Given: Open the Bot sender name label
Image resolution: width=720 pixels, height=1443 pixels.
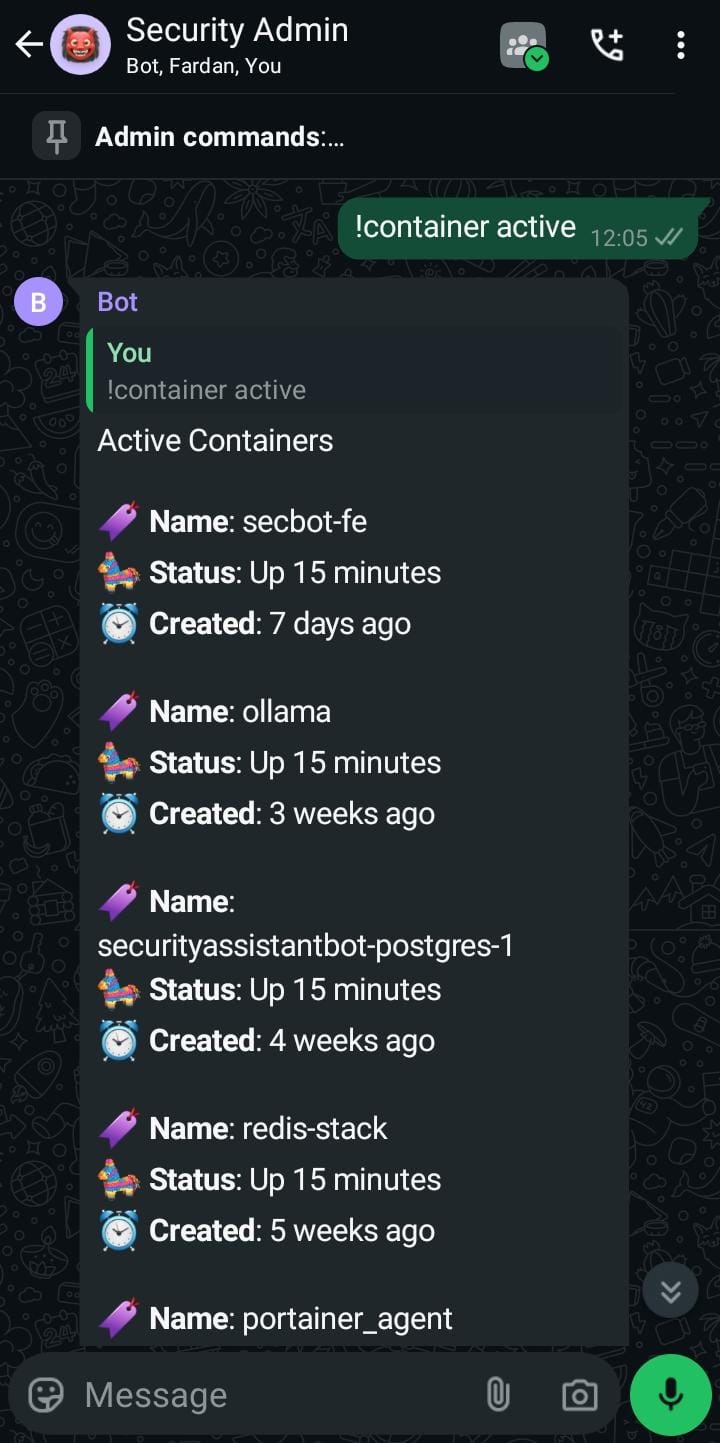Looking at the screenshot, I should pos(118,302).
